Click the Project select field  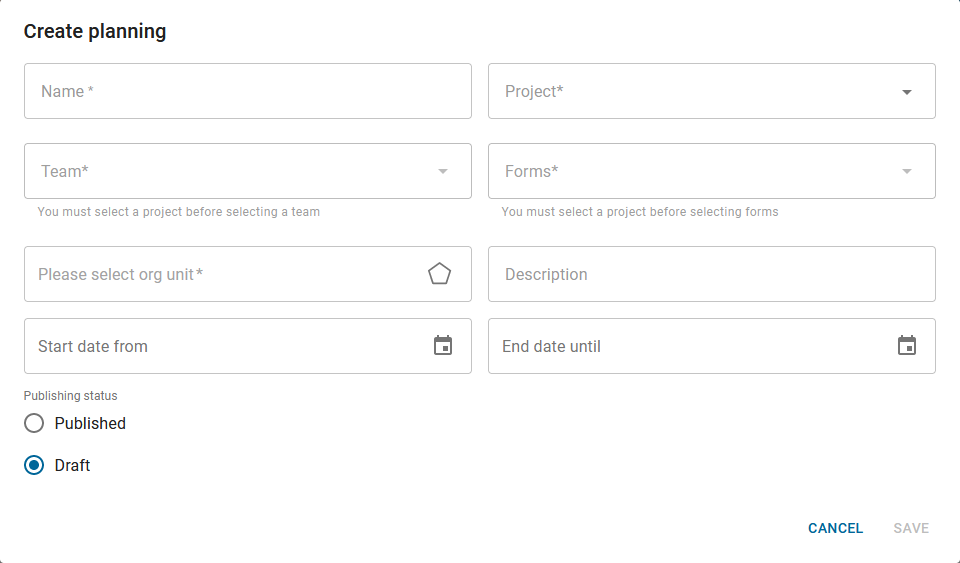click(x=711, y=91)
